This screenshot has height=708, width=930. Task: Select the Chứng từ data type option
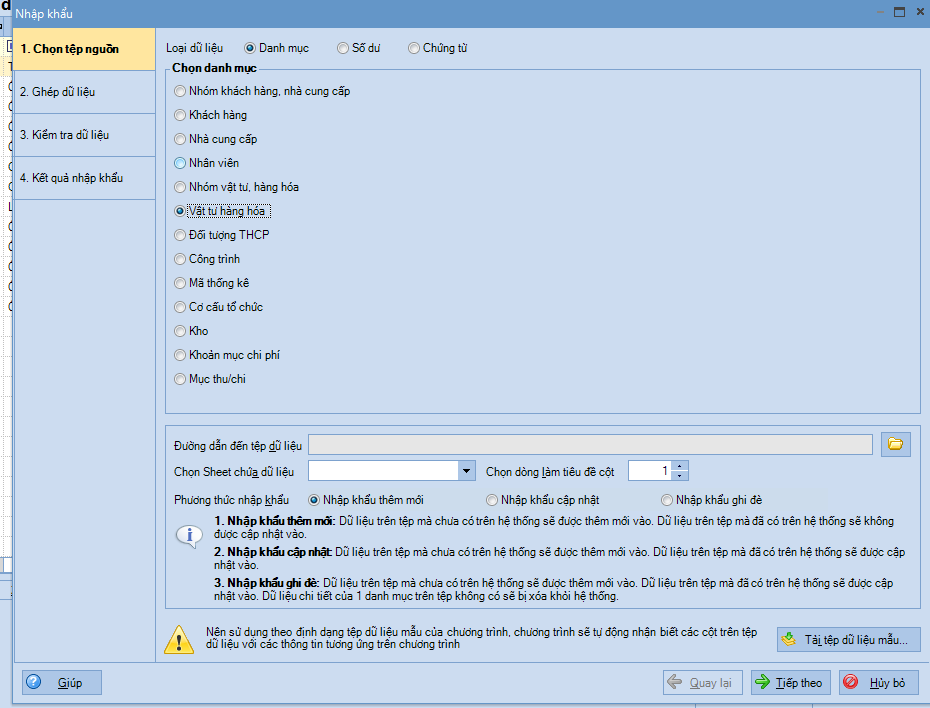click(x=414, y=48)
